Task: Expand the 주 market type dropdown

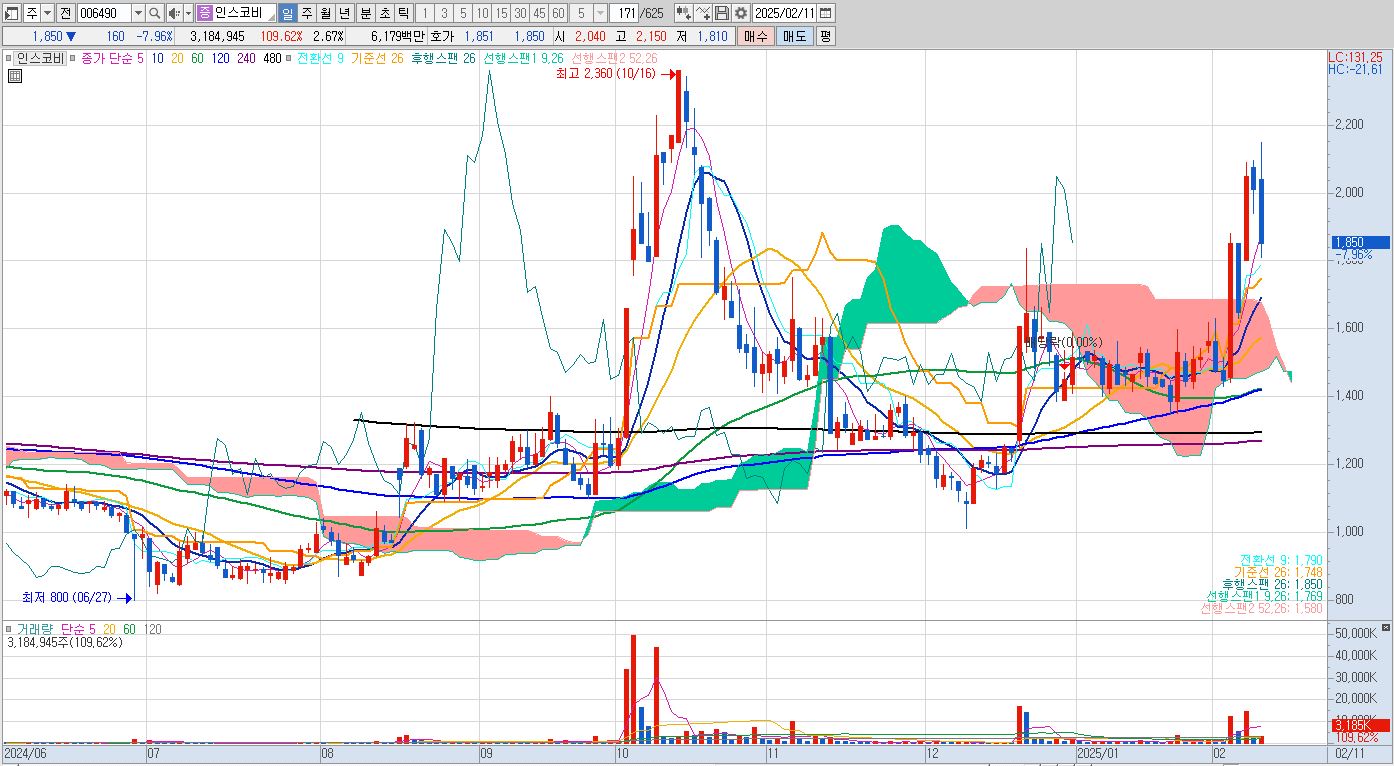Action: click(x=47, y=13)
